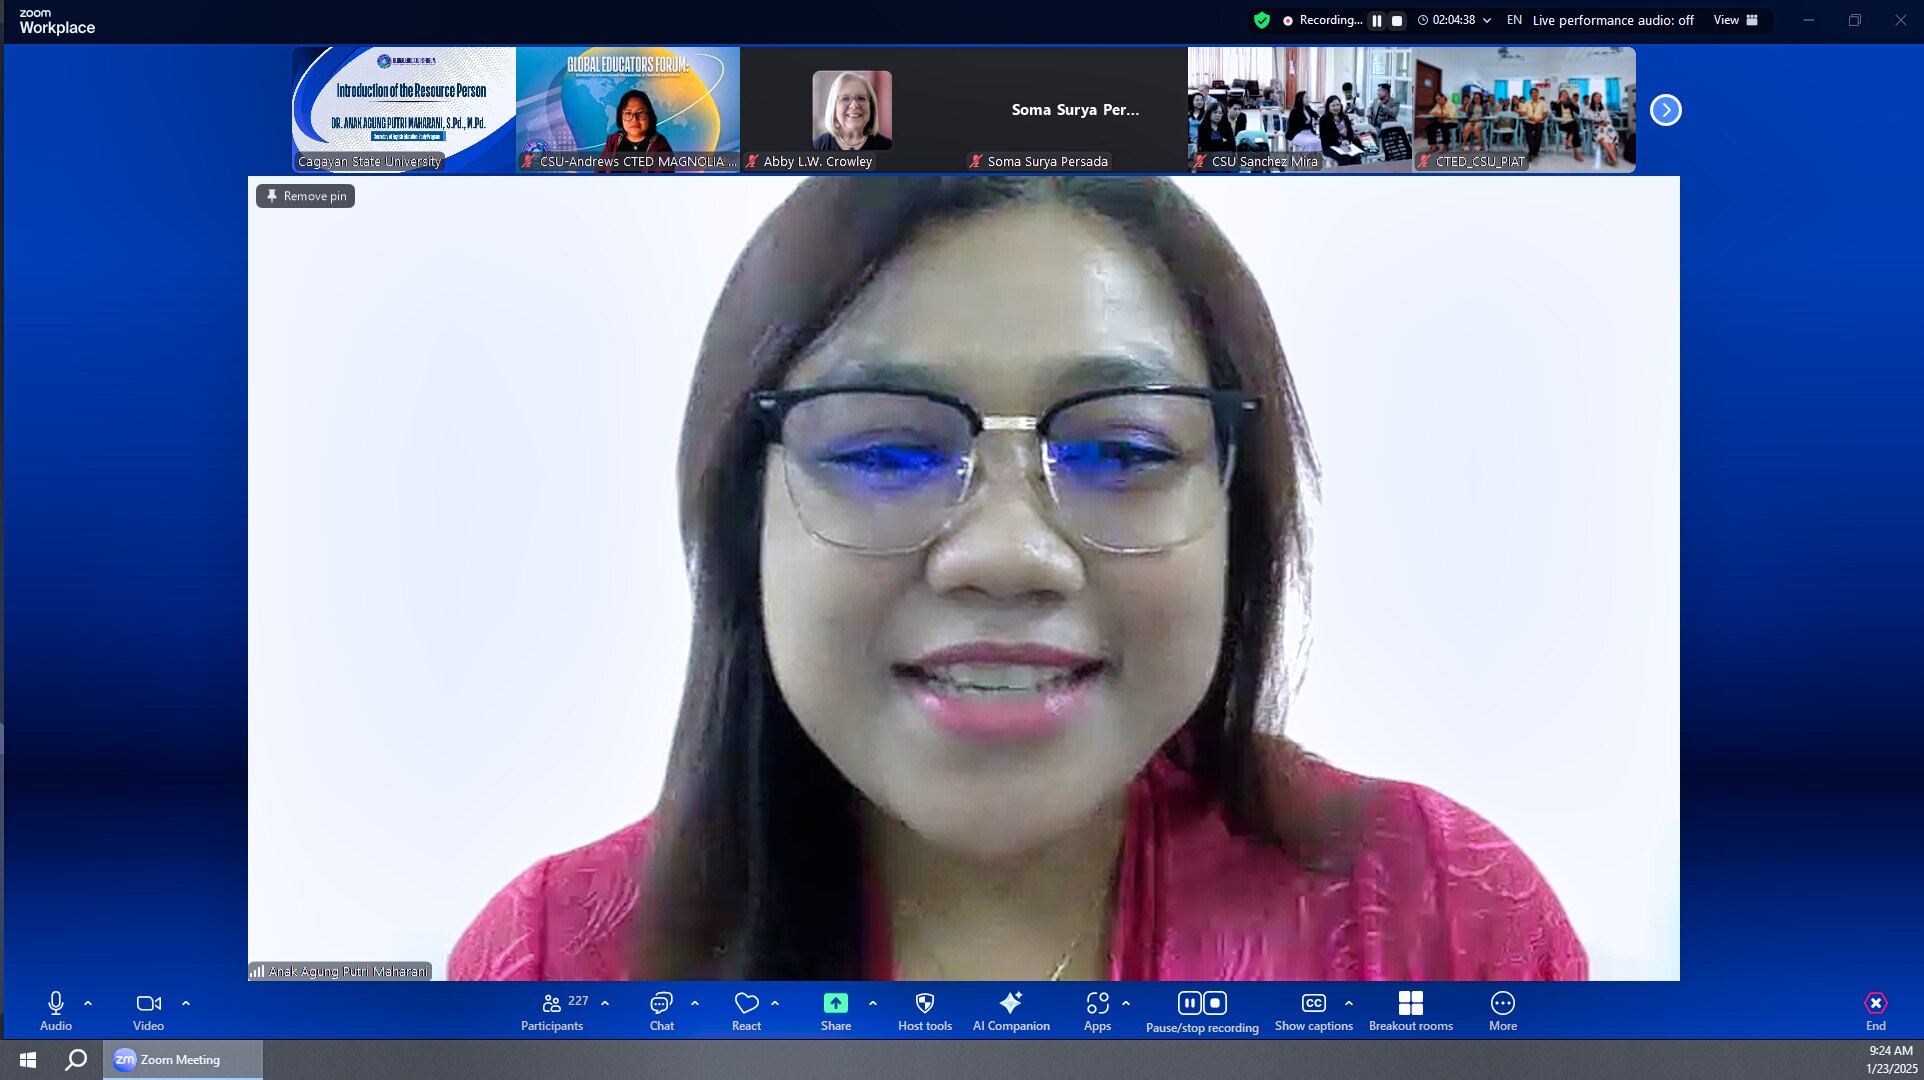Remove pin from the pinned video
Image resolution: width=1924 pixels, height=1080 pixels.
pos(306,196)
